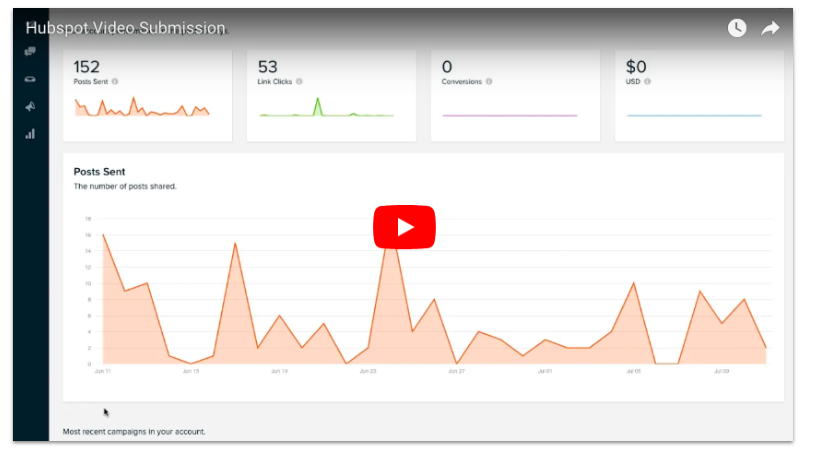Screen dimensions: 815x464
Task: Click 'Most recent campaigns in your account.' text
Action: click(x=134, y=432)
